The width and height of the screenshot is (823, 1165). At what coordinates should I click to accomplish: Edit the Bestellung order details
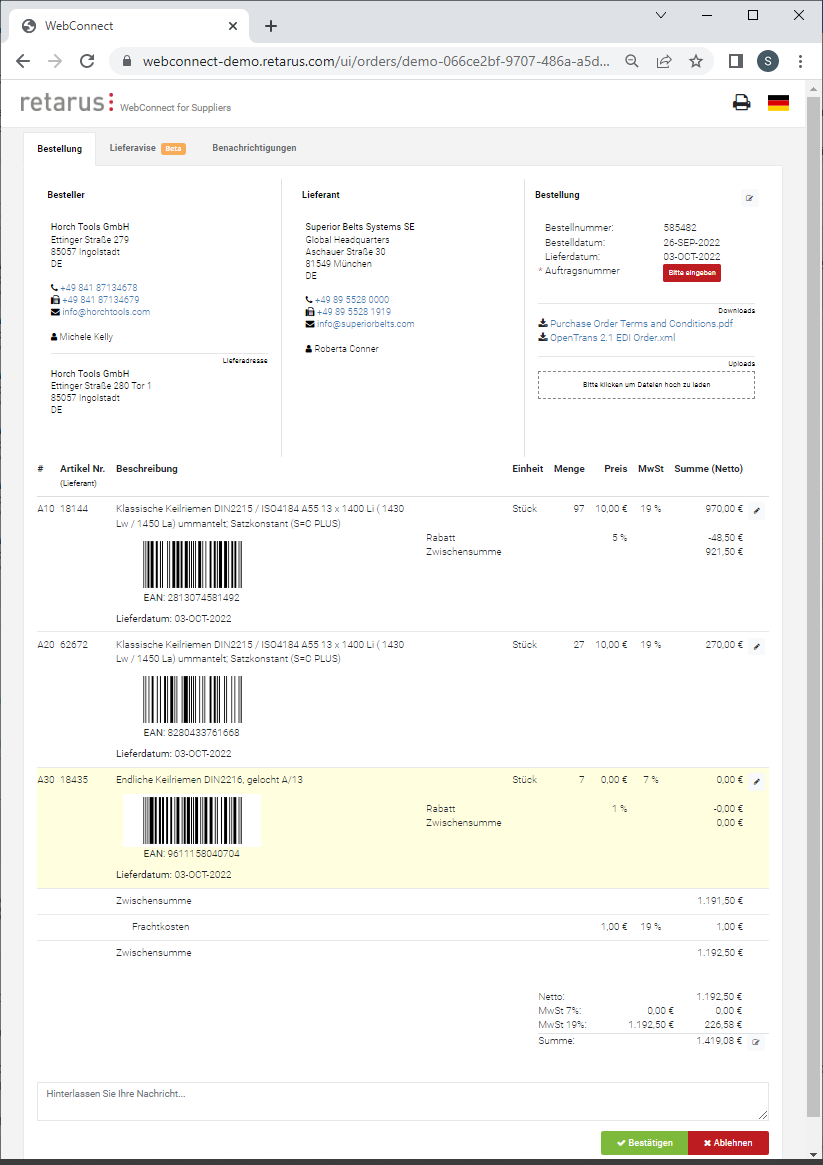pos(749,198)
